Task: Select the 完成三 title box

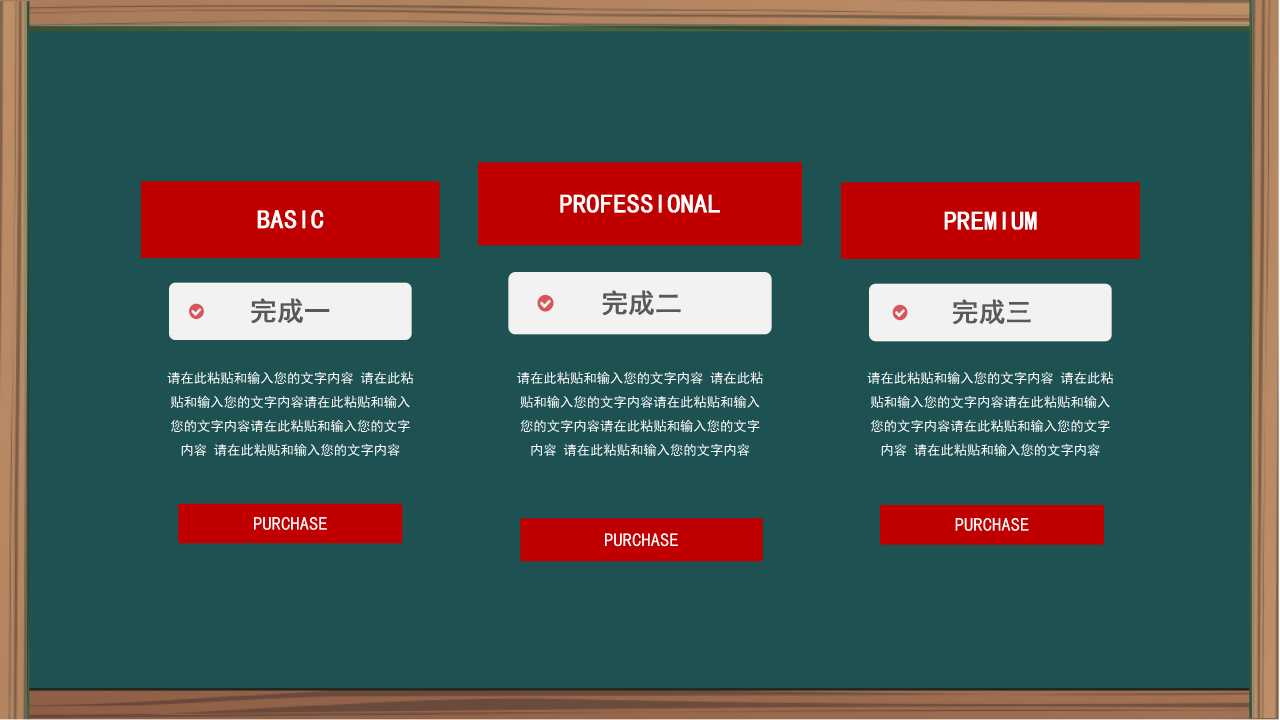Action: 990,312
